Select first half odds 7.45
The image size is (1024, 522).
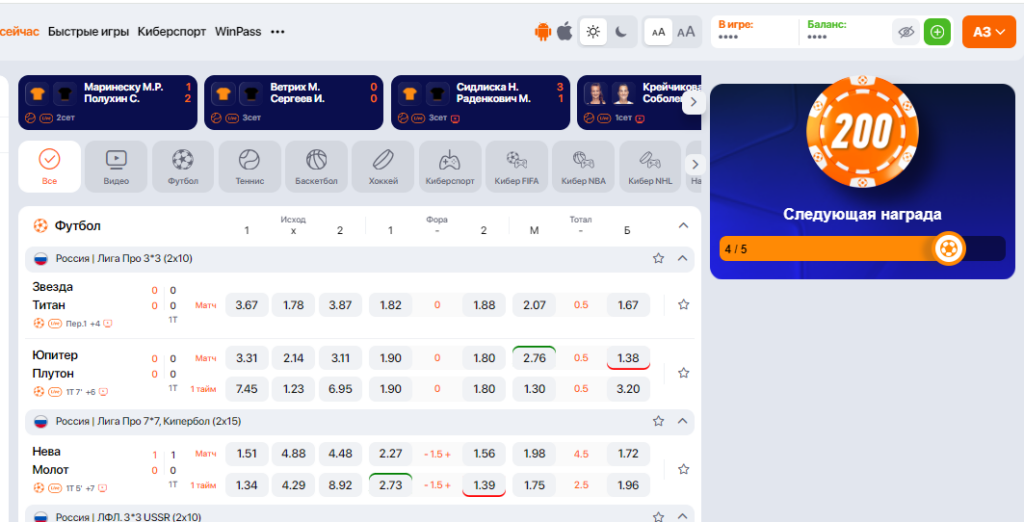pyautogui.click(x=247, y=389)
